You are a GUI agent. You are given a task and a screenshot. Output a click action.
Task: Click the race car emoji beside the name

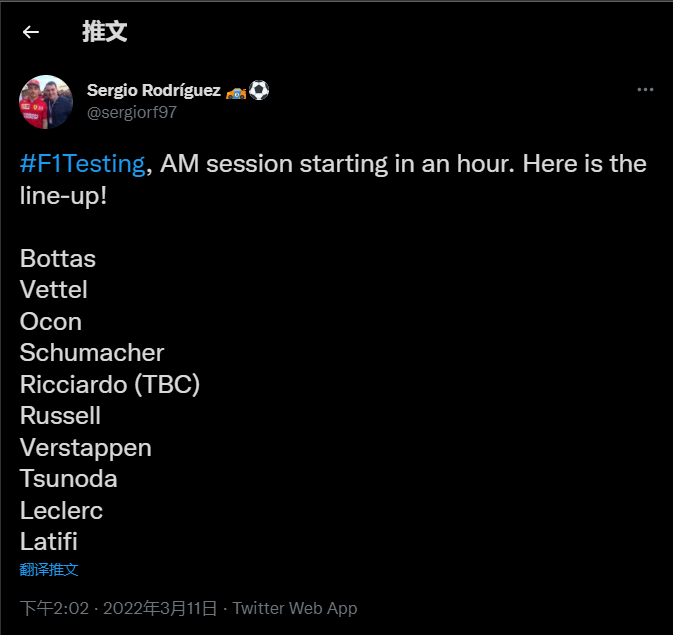(237, 91)
